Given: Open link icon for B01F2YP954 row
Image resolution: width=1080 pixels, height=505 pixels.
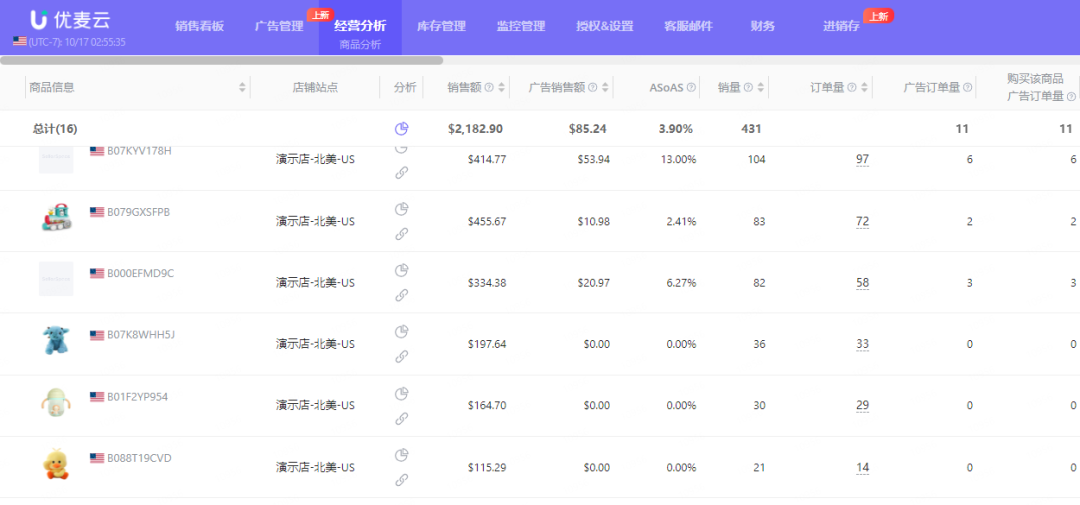Looking at the screenshot, I should (402, 419).
